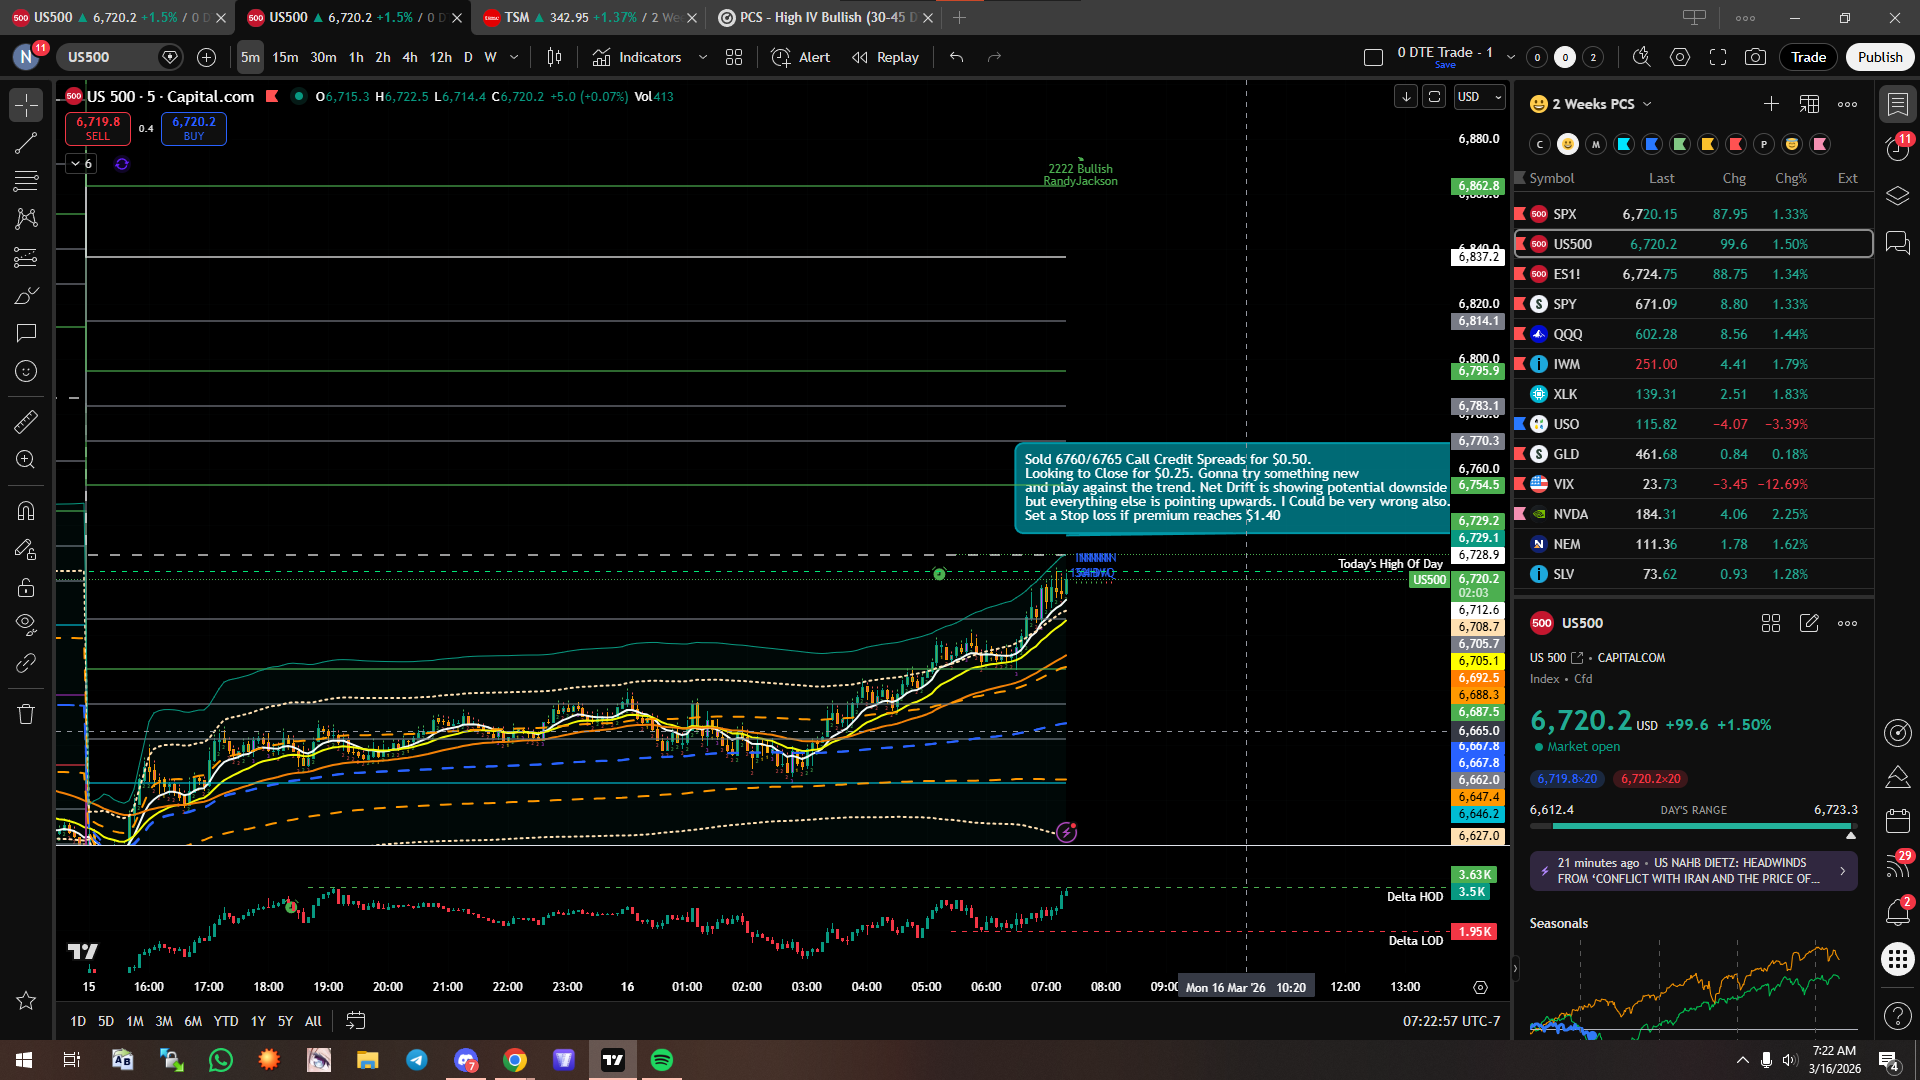Click the magnet mode icon
The image size is (1920, 1080).
pos(26,511)
